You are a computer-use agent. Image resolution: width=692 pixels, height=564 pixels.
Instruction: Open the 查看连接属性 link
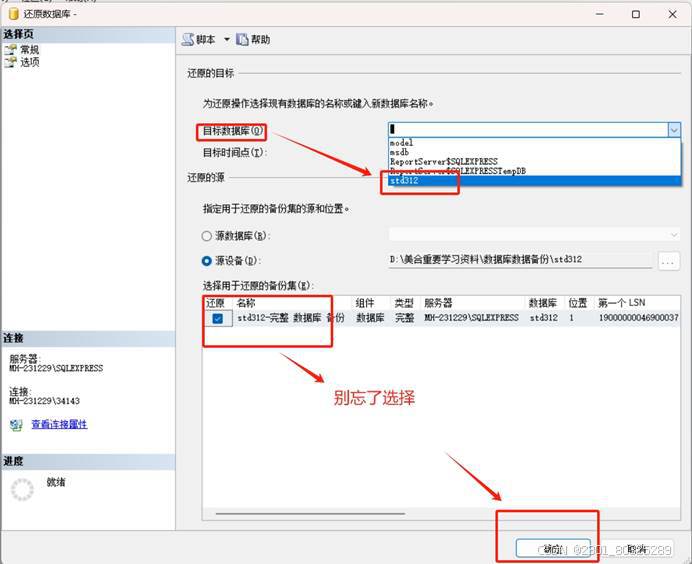(x=59, y=425)
